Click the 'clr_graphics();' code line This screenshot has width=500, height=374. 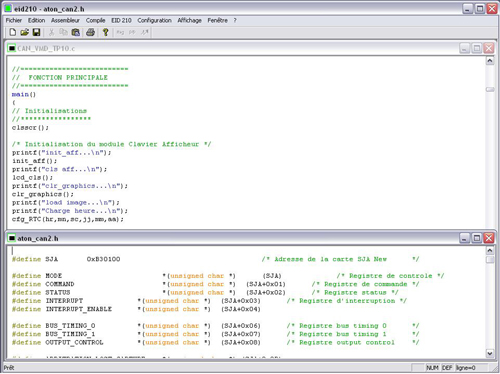pyautogui.click(x=43, y=194)
